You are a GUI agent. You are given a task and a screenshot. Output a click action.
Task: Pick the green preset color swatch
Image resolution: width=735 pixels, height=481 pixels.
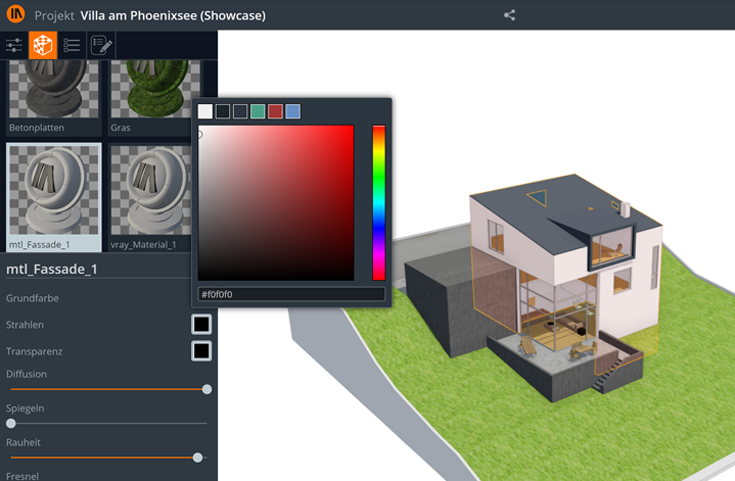pyautogui.click(x=258, y=111)
